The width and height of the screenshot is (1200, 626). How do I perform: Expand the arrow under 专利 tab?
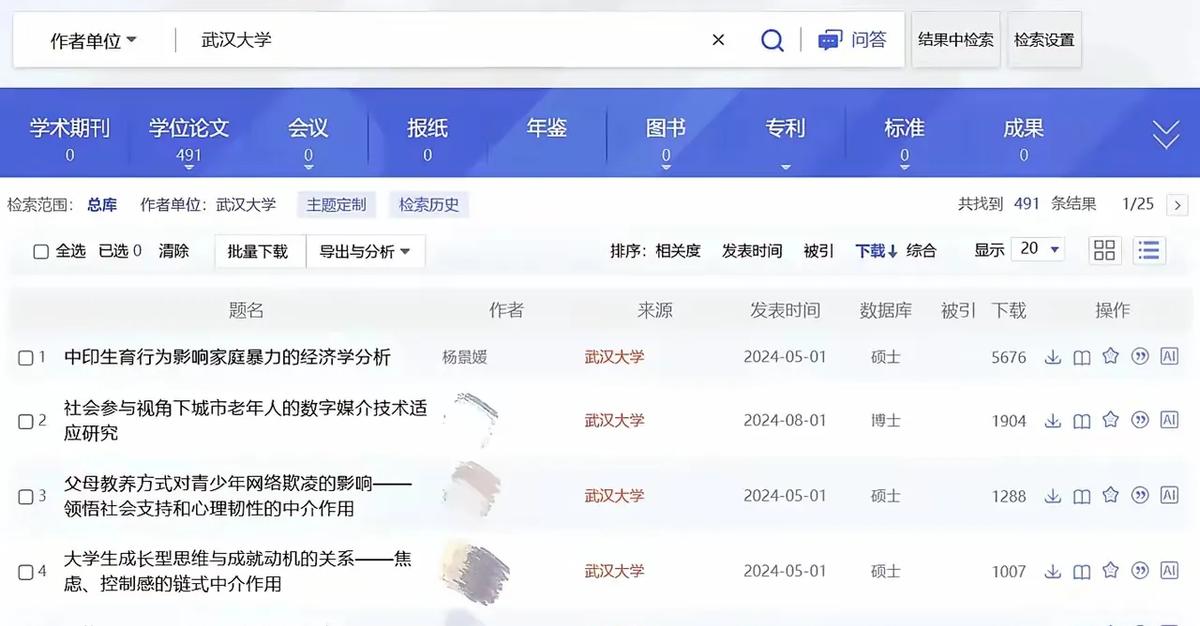point(785,168)
